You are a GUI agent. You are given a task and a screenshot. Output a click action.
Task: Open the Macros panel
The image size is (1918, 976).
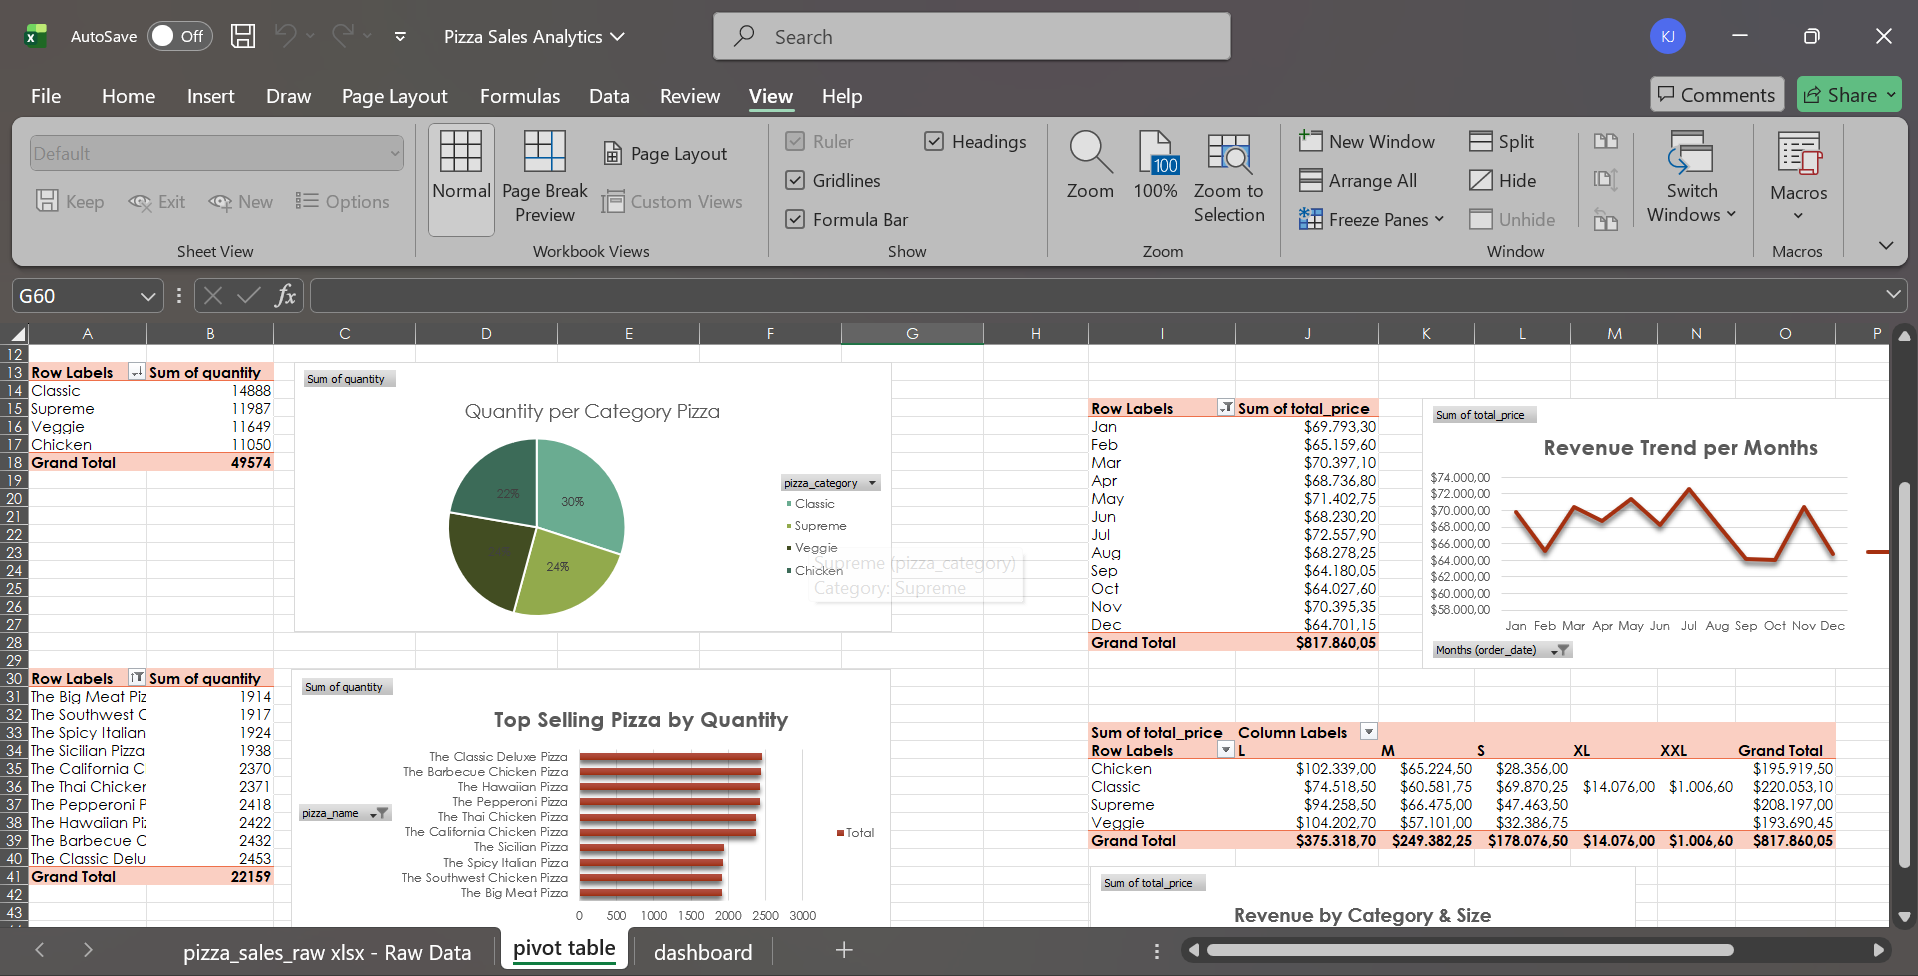(x=1796, y=175)
